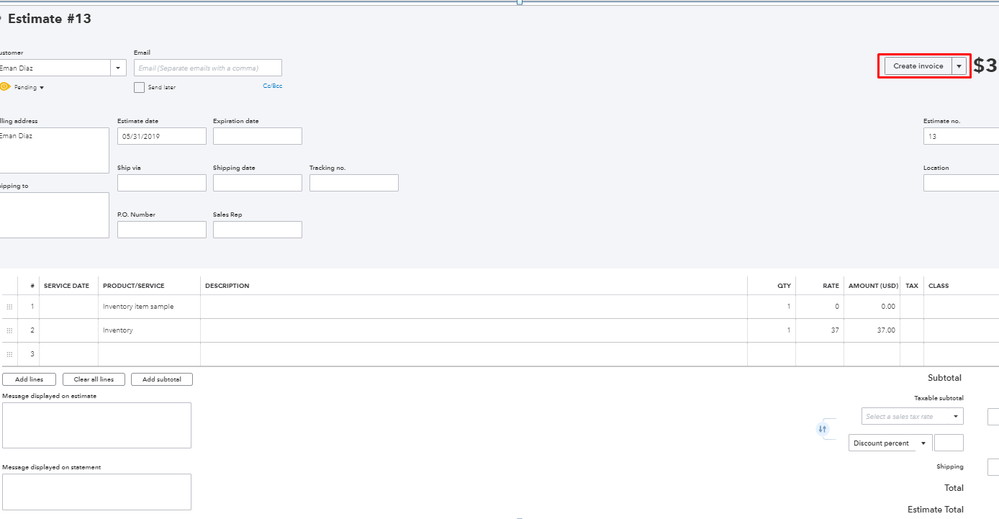Grab the drag handle of row 2
This screenshot has width=999, height=519.
tap(9, 331)
